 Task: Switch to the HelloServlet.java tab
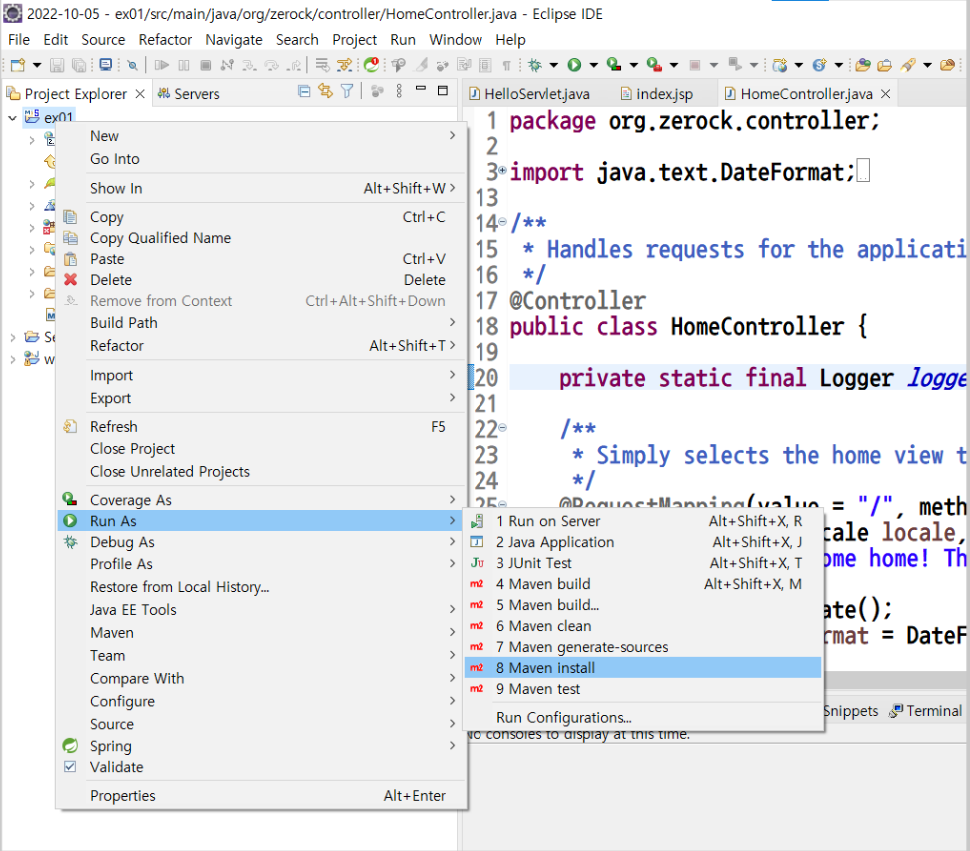(x=530, y=94)
